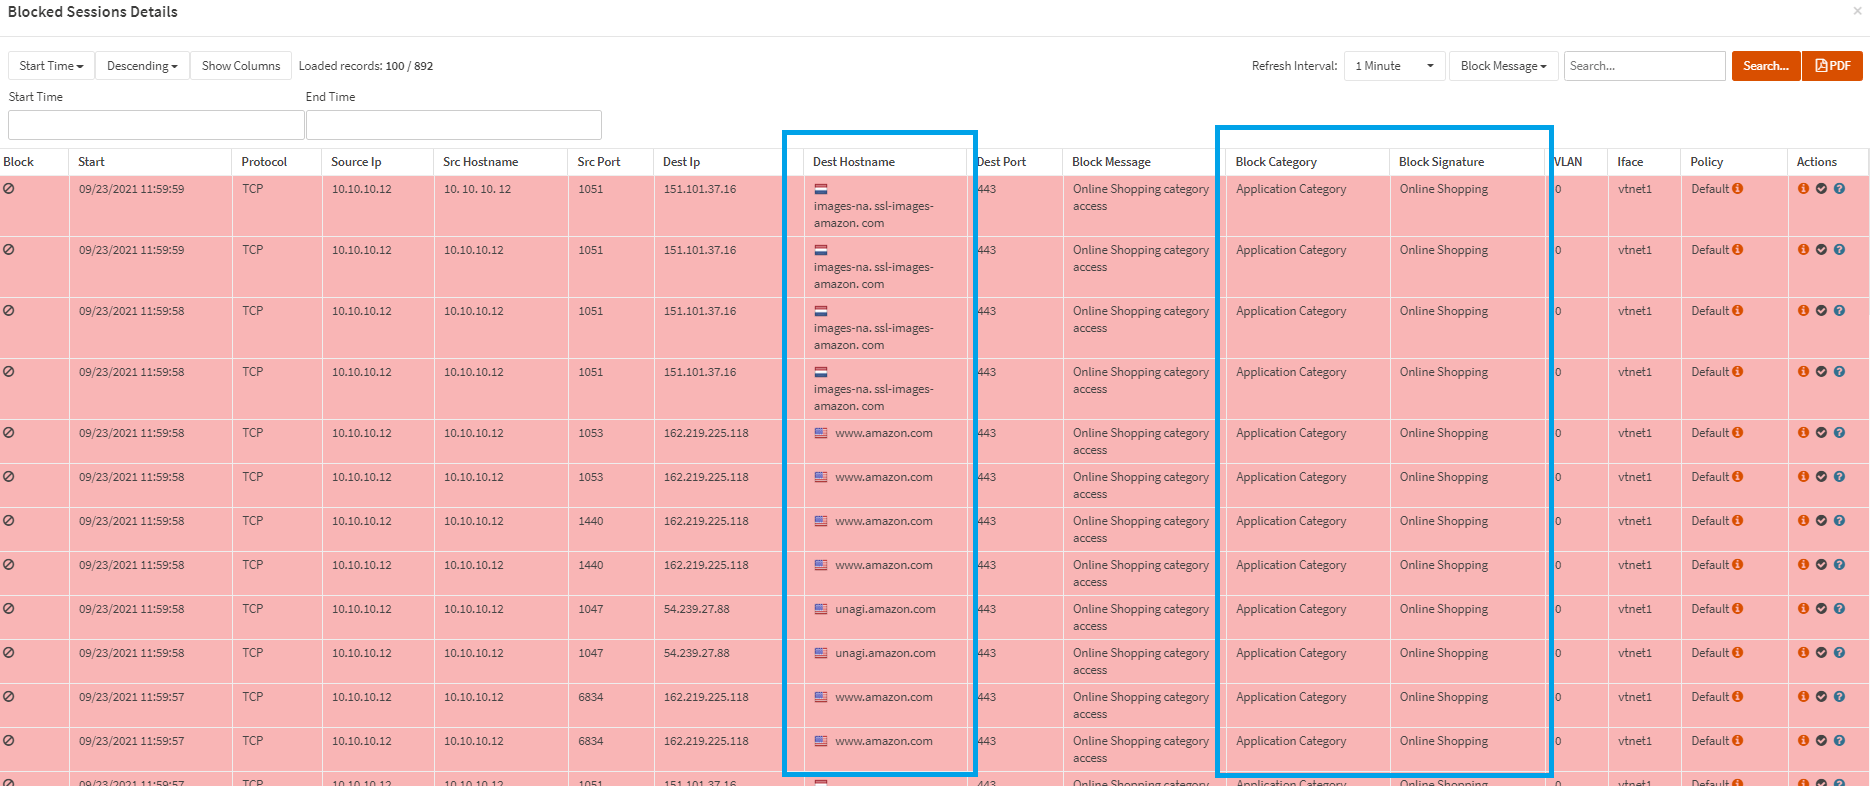Image resolution: width=1870 pixels, height=786 pixels.
Task: Focus the Start Time filter input box
Action: tap(156, 125)
